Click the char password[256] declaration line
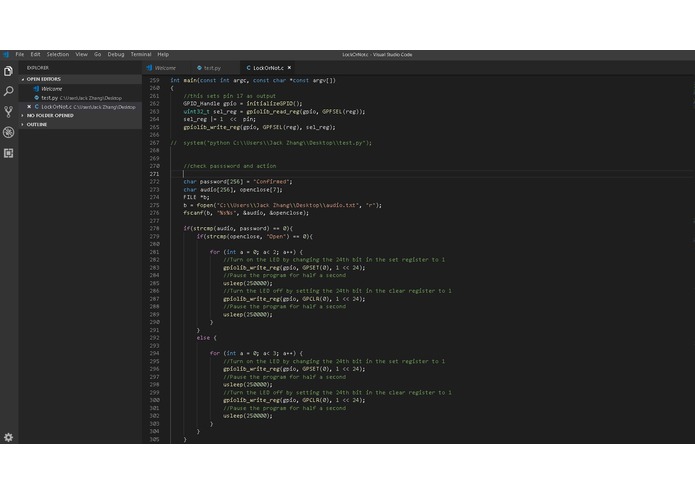Viewport: 695px width, 494px height. [238, 182]
